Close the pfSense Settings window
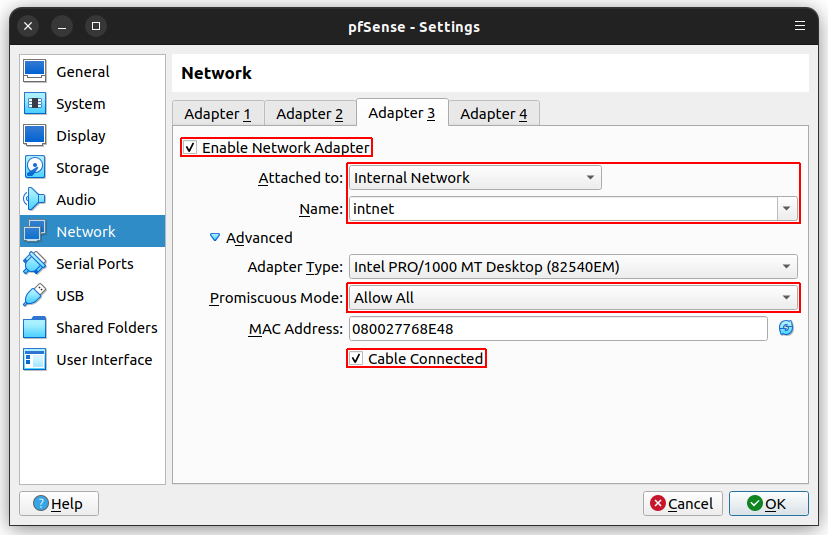Viewport: 828px width, 535px height. [x=28, y=26]
